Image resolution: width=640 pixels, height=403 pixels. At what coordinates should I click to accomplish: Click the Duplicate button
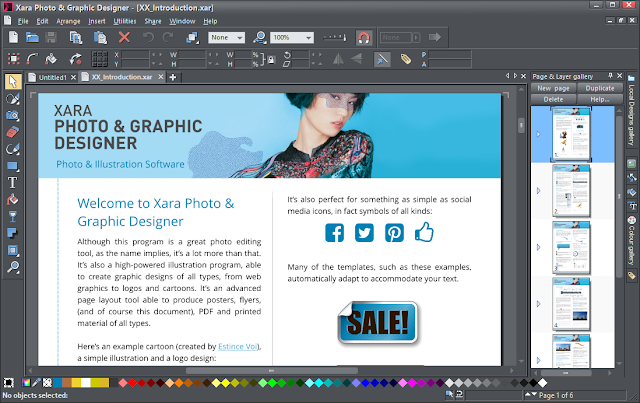point(600,88)
